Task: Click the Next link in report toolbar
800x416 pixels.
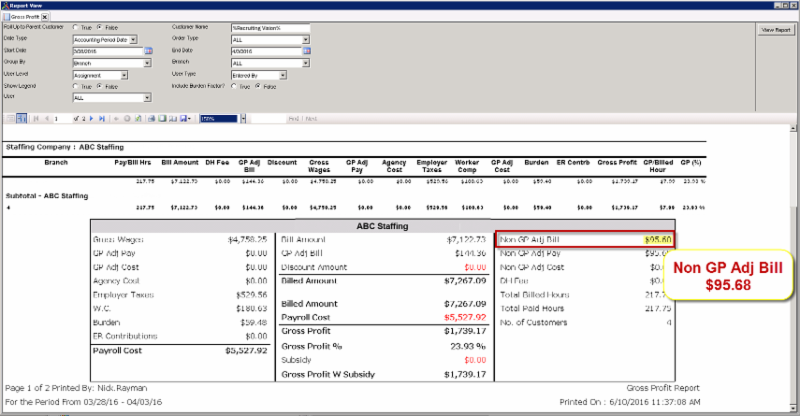Action: [311, 119]
